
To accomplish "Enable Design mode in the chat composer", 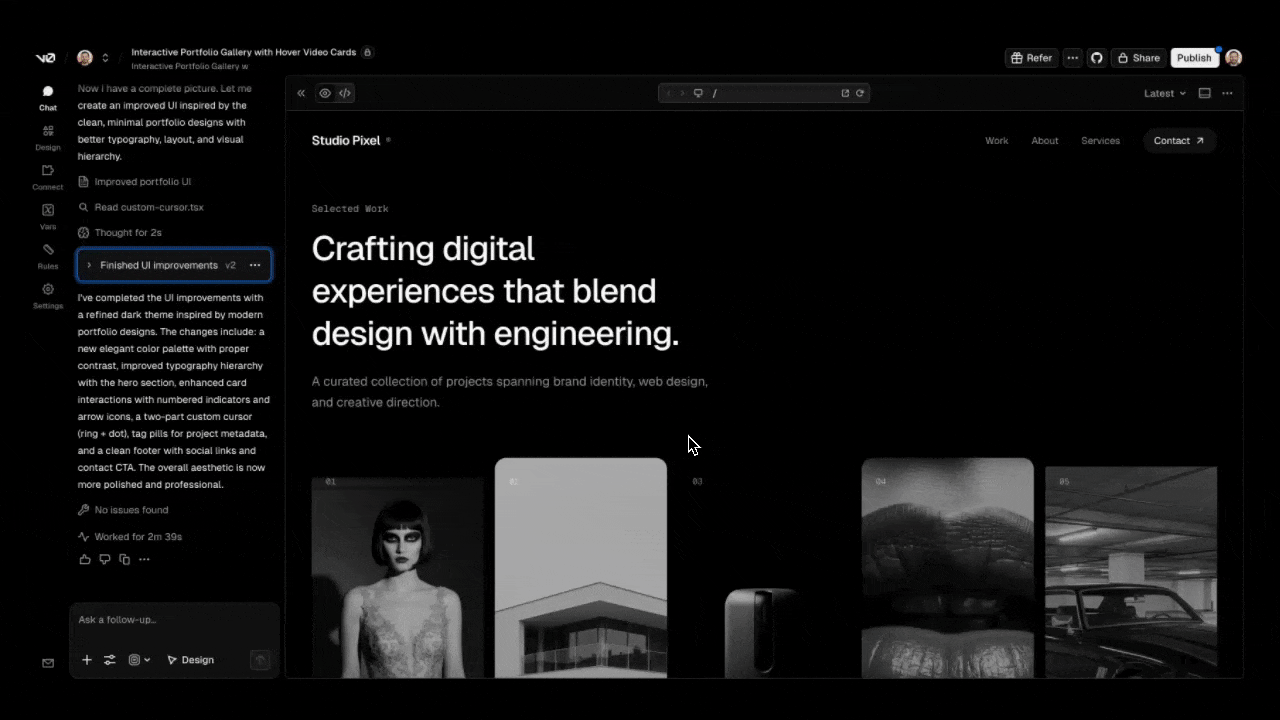I will [191, 660].
